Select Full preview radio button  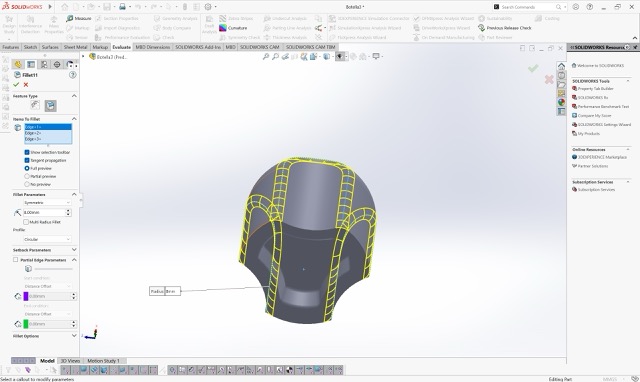[27, 168]
